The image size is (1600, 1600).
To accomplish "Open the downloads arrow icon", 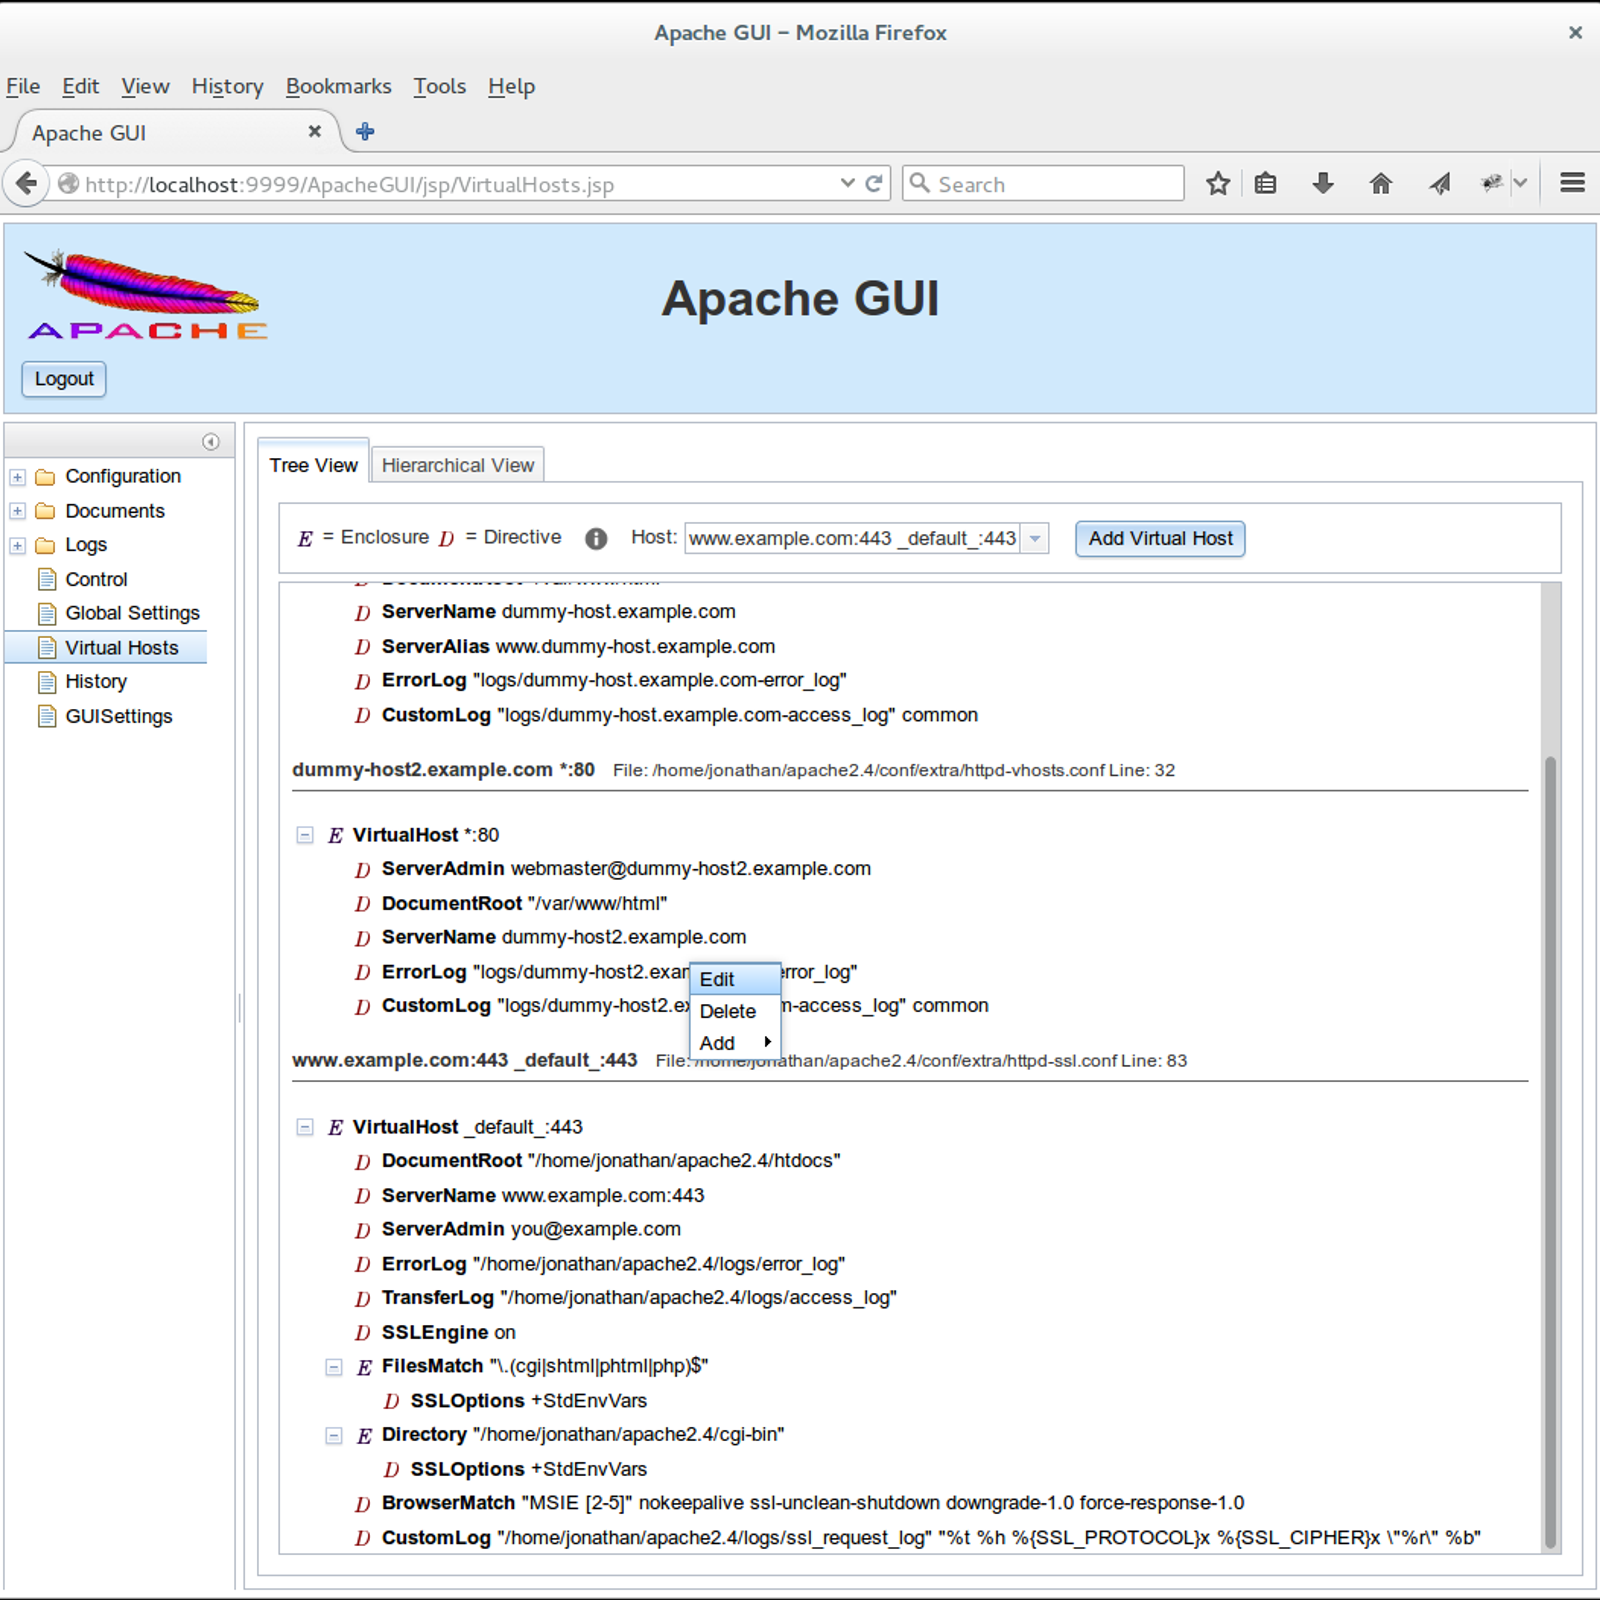I will [x=1322, y=184].
